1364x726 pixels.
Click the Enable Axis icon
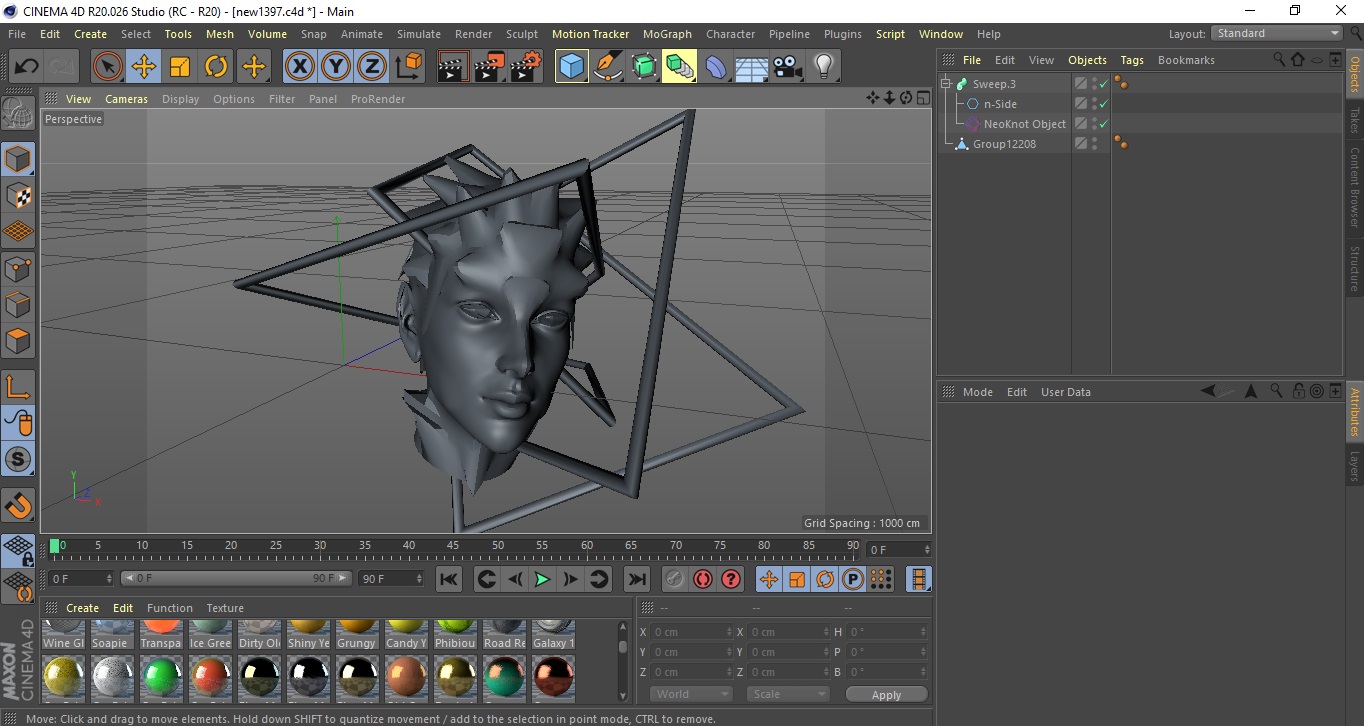18,387
